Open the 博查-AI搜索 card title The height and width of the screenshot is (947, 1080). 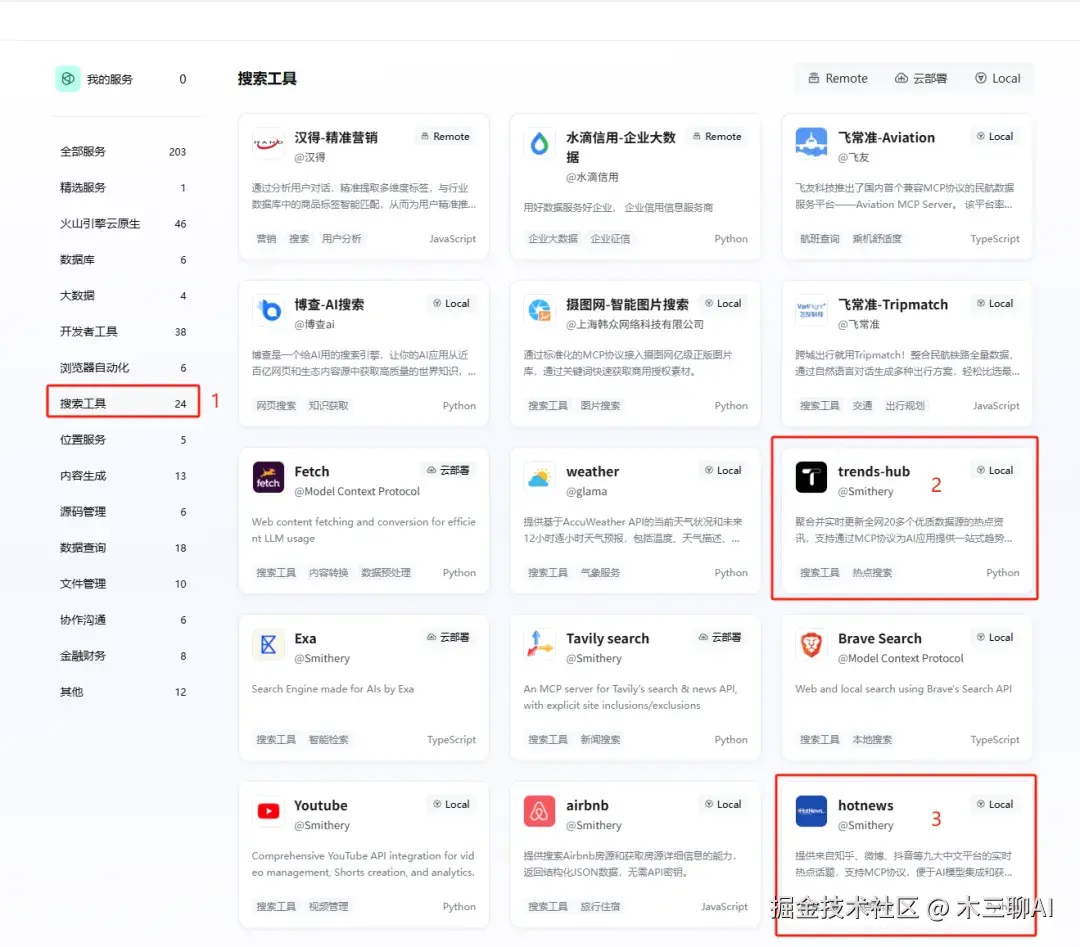pos(329,304)
